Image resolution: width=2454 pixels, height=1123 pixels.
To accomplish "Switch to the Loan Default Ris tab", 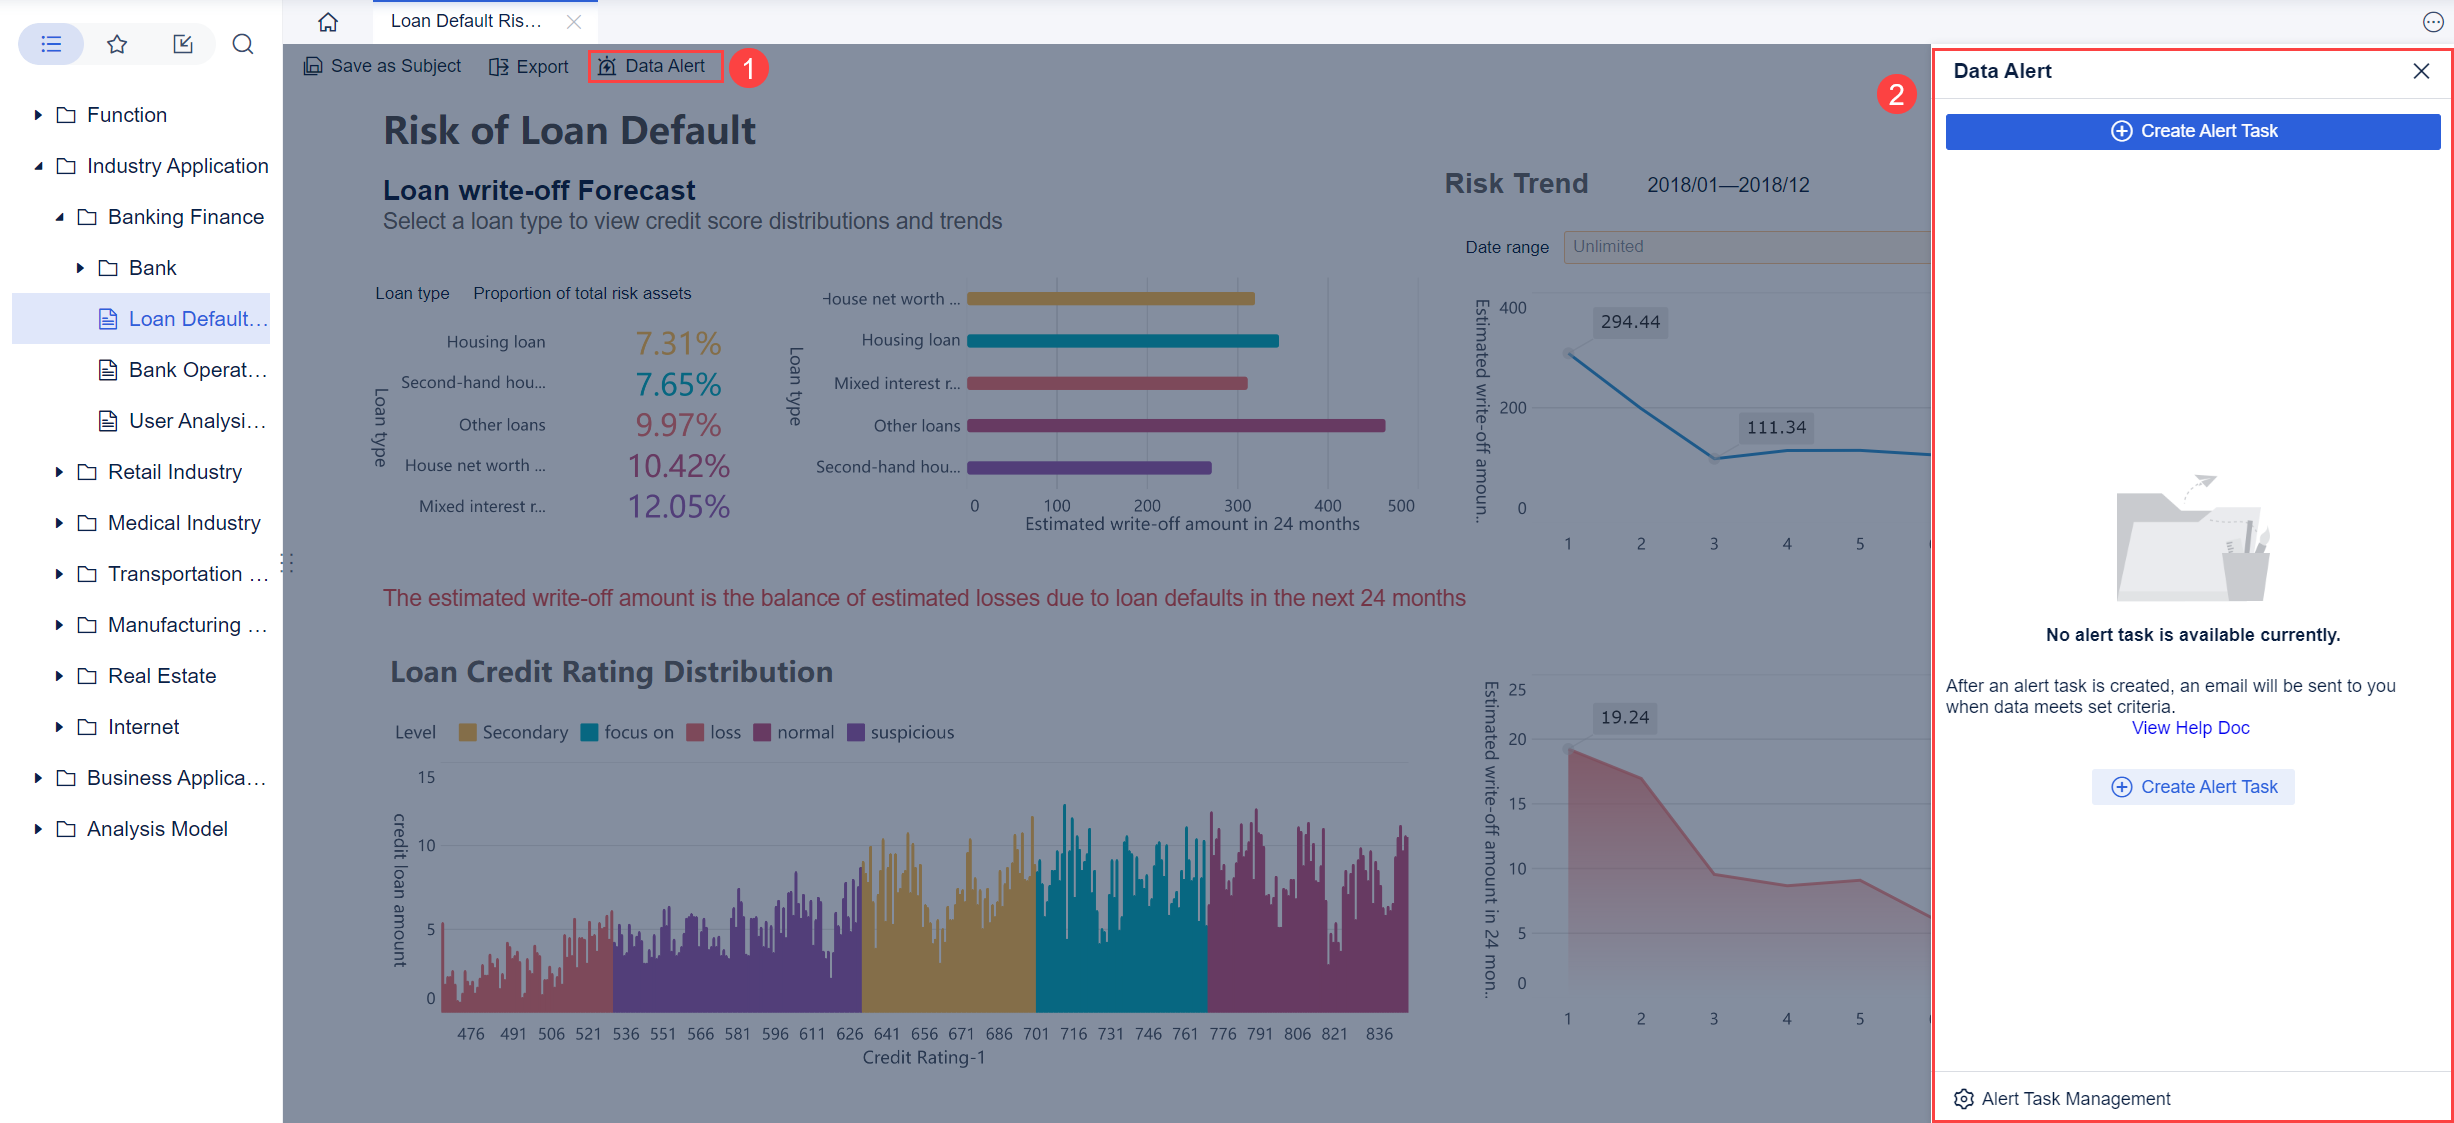I will pyautogui.click(x=465, y=20).
